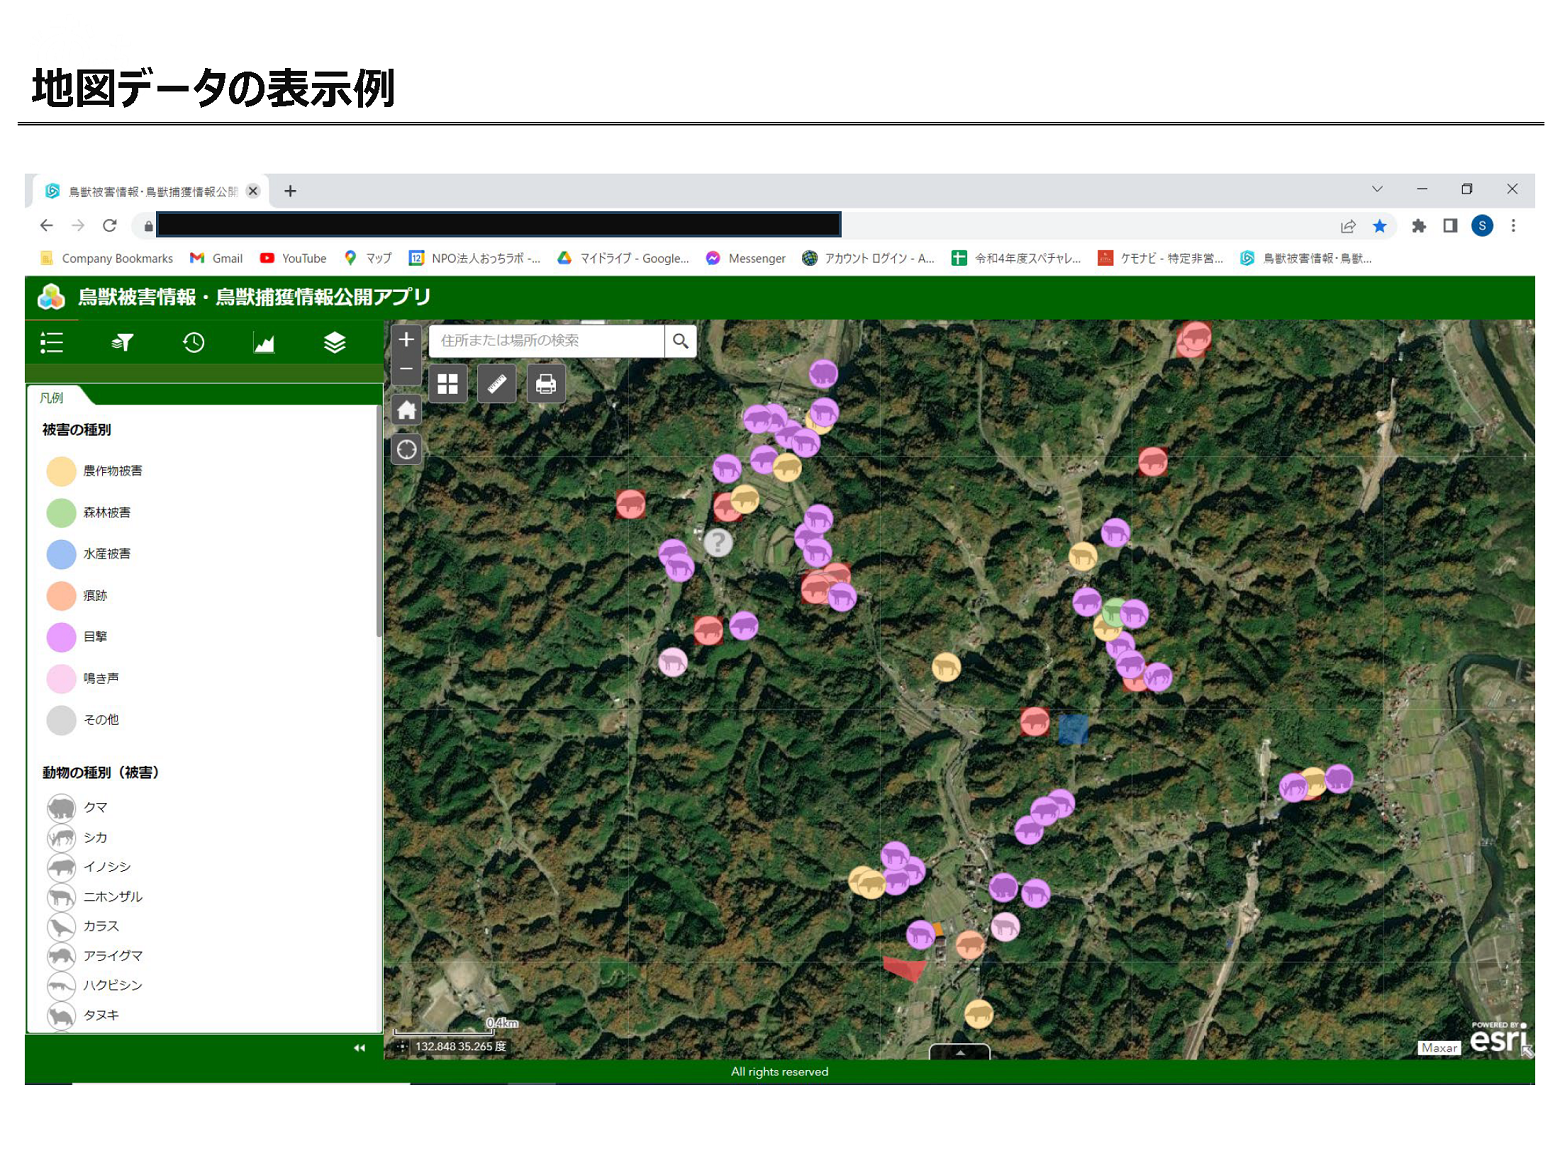Click the 目撃 purple legend swatch
The height and width of the screenshot is (1175, 1560).
tap(61, 637)
